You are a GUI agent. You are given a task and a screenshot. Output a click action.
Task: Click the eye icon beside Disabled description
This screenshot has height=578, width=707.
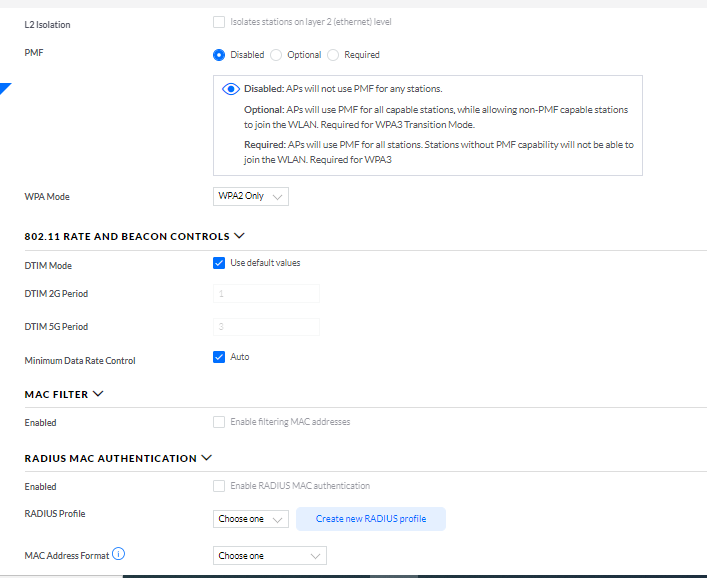[230, 89]
